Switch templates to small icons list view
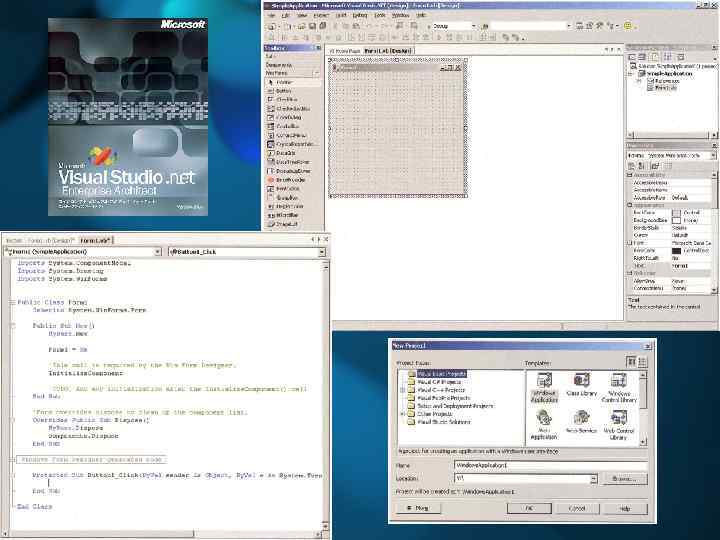This screenshot has height=540, width=720. point(642,362)
